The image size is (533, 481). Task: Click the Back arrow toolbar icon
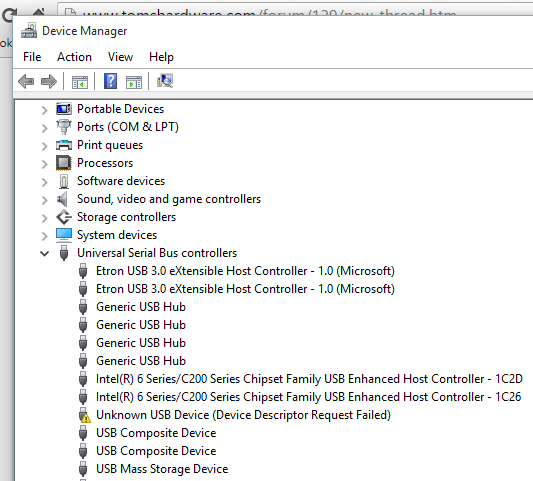(26, 82)
